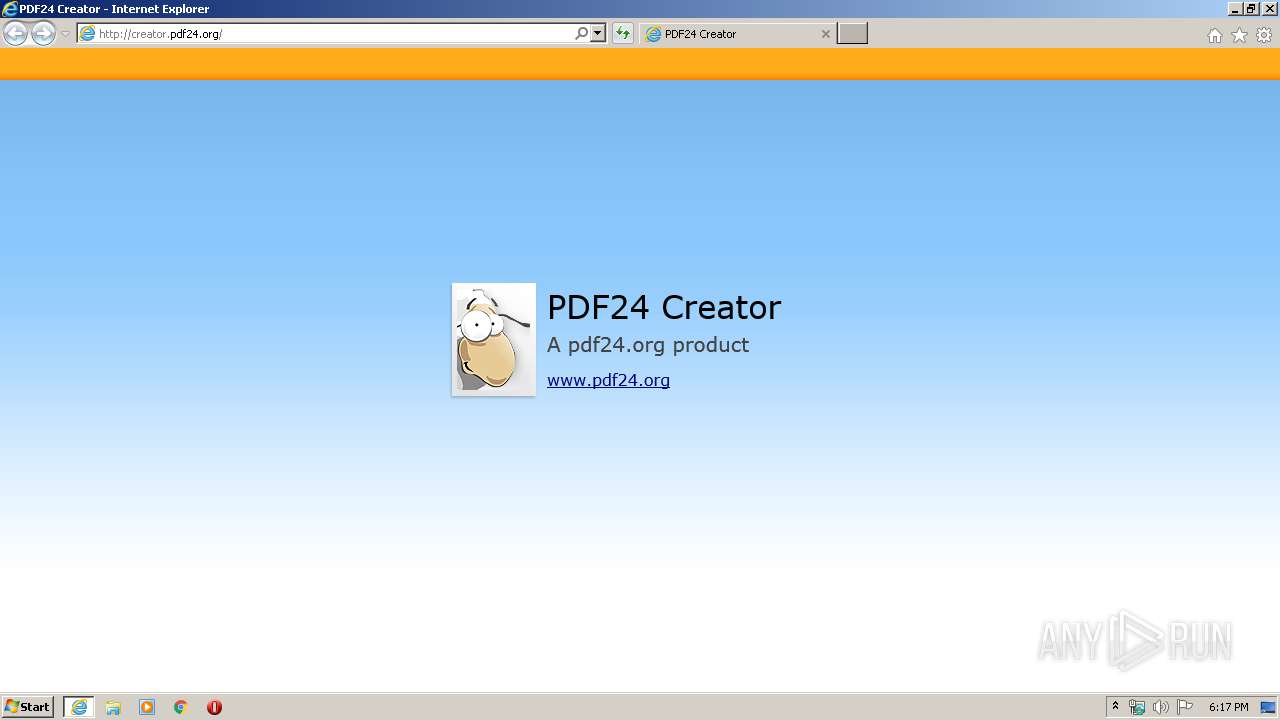Click the green Refresh page icon
This screenshot has width=1280, height=720.
point(623,34)
